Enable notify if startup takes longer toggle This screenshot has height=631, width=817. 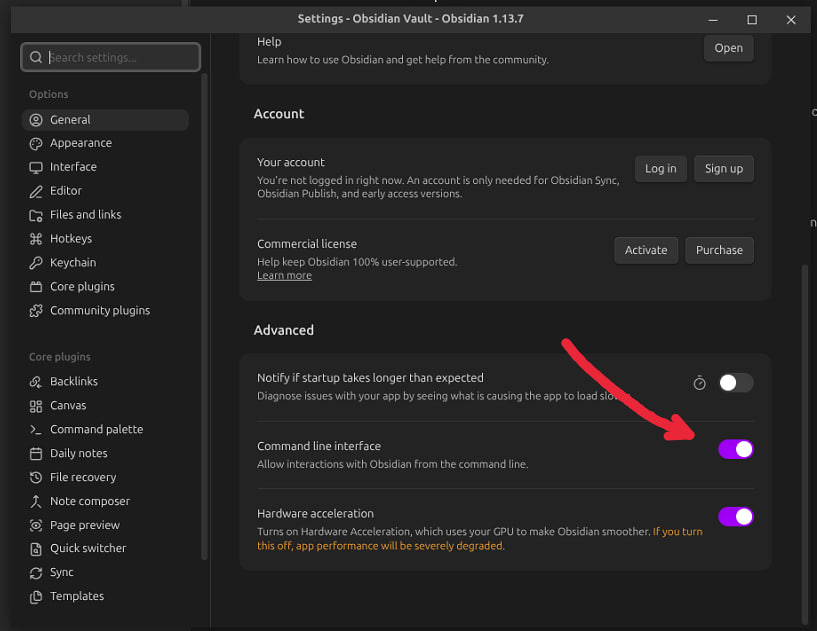(x=736, y=383)
